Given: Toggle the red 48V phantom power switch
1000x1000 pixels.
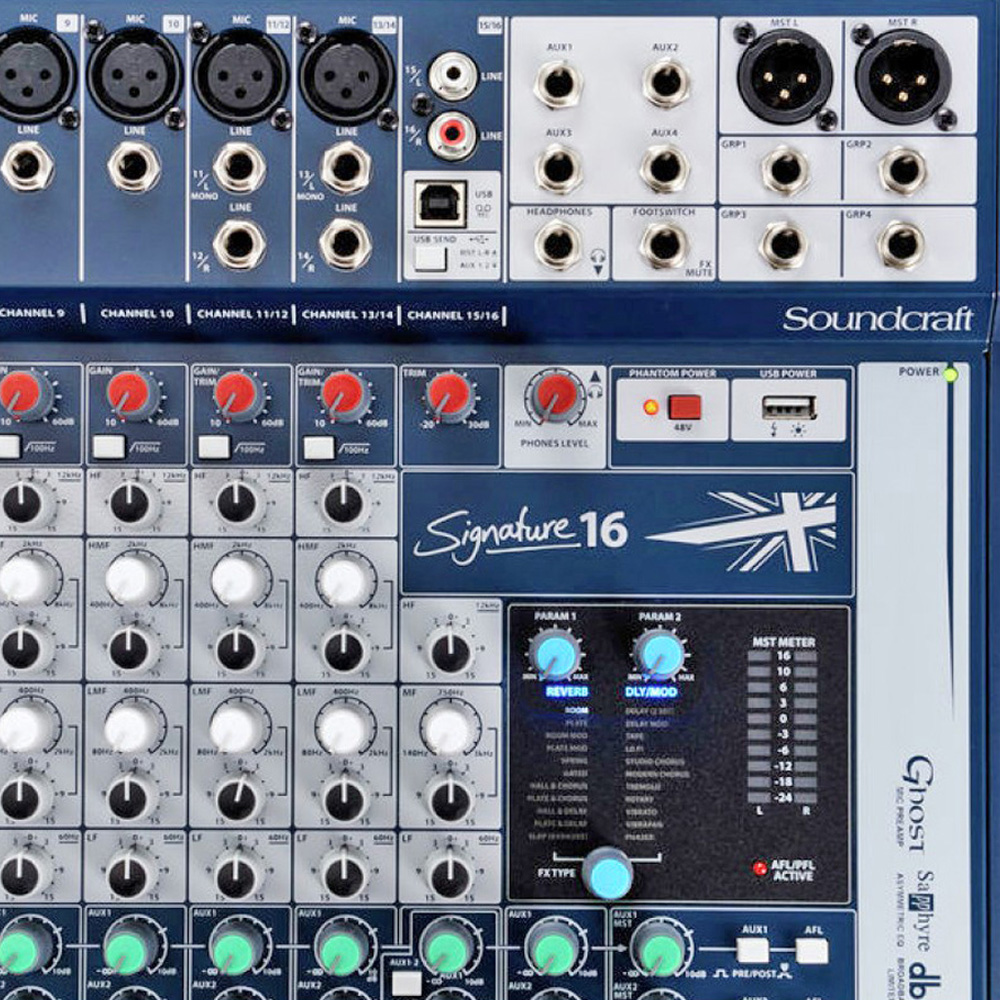Looking at the screenshot, I should (685, 407).
